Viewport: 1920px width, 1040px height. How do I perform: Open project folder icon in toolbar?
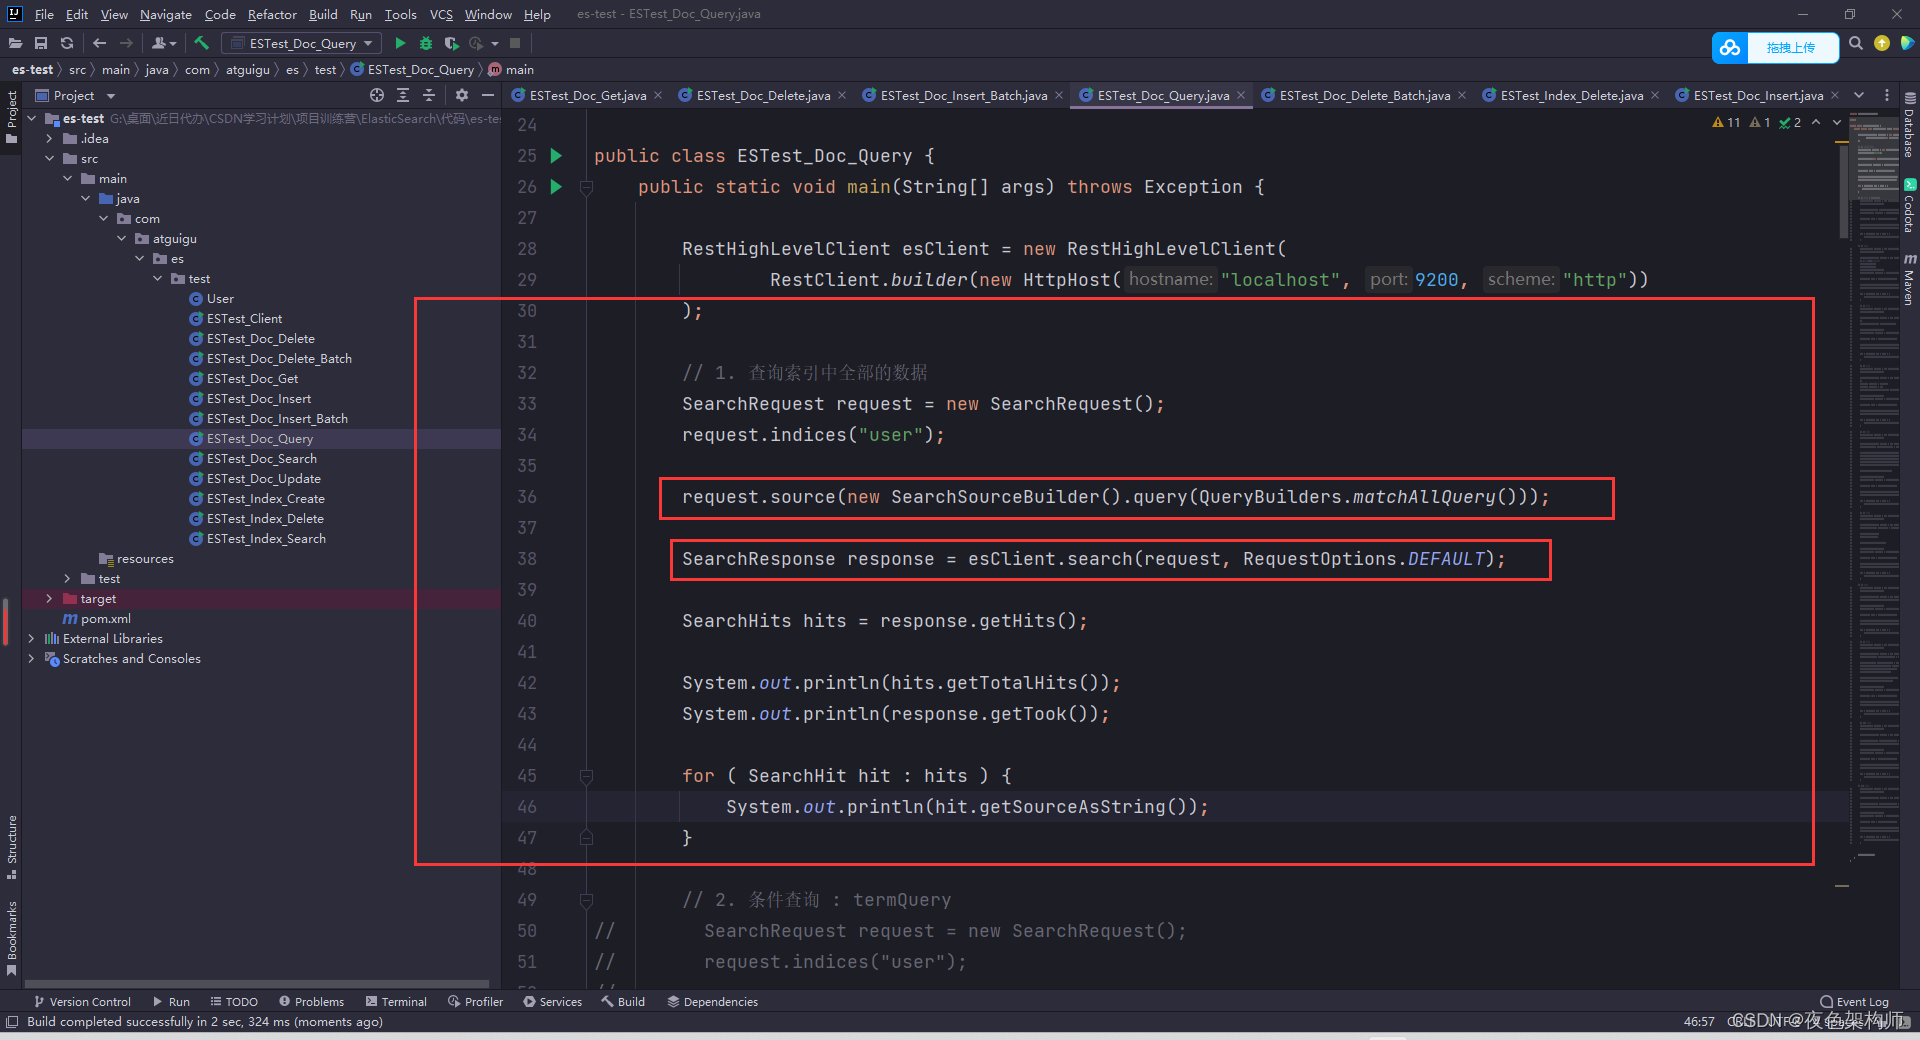point(15,43)
